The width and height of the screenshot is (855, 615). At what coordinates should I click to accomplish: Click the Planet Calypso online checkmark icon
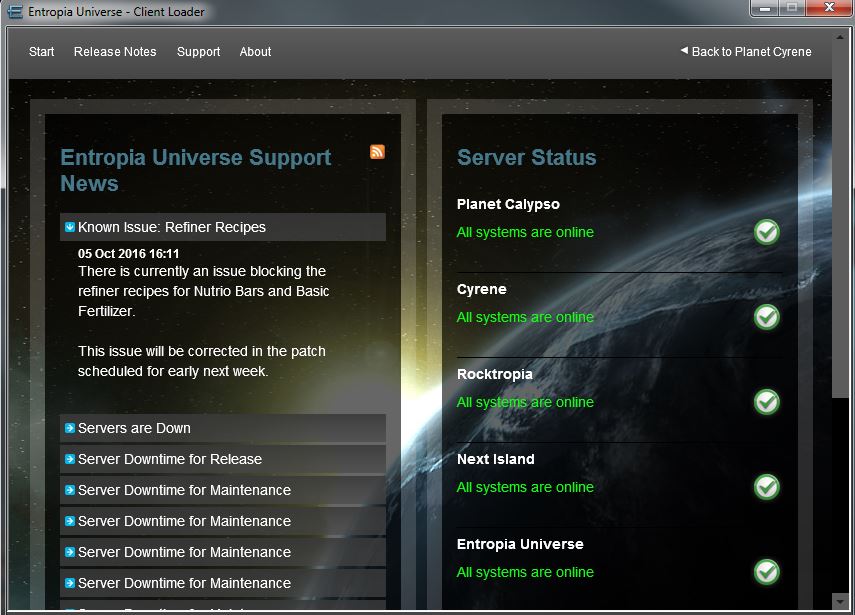click(x=767, y=232)
